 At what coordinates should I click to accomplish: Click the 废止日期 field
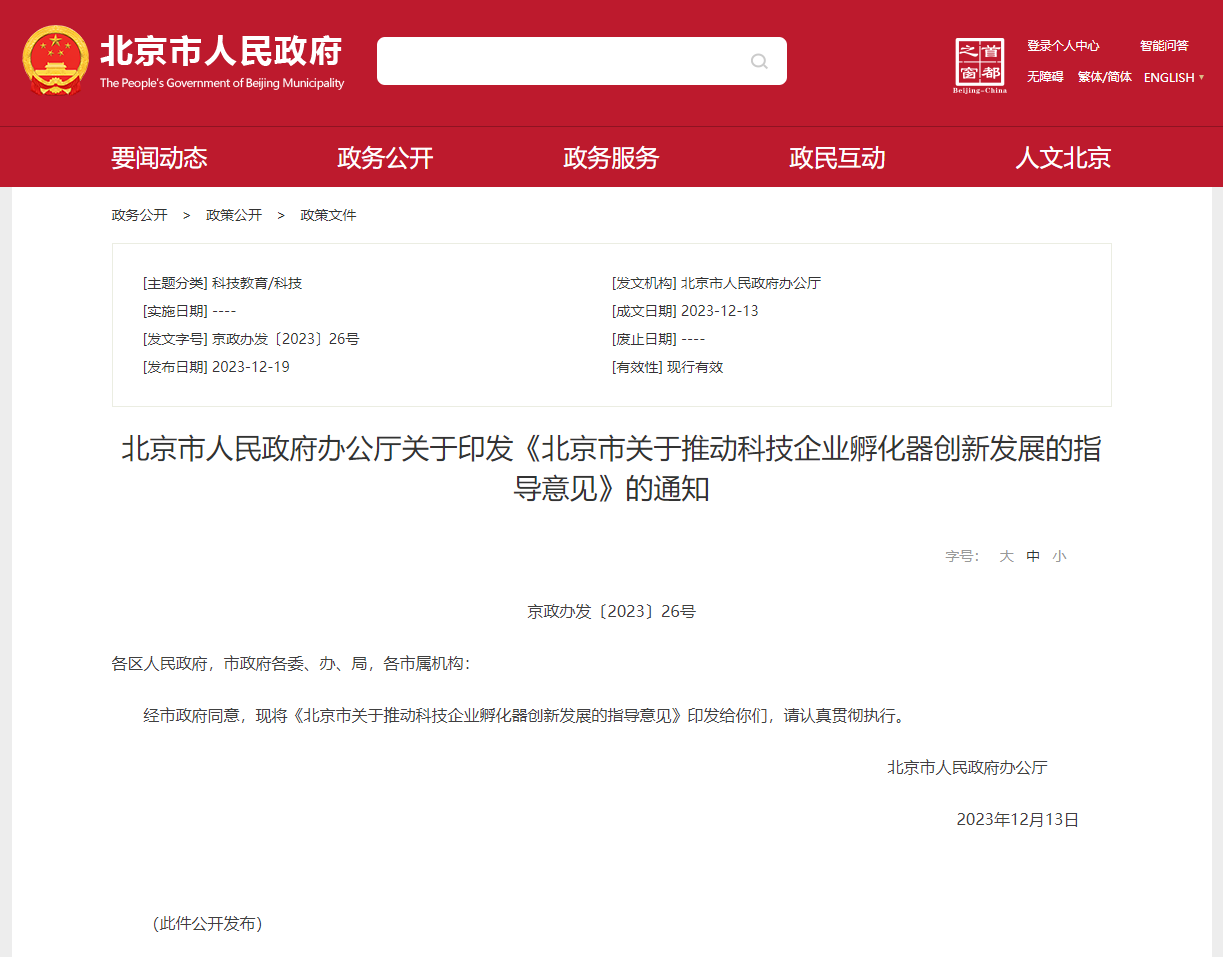658,339
